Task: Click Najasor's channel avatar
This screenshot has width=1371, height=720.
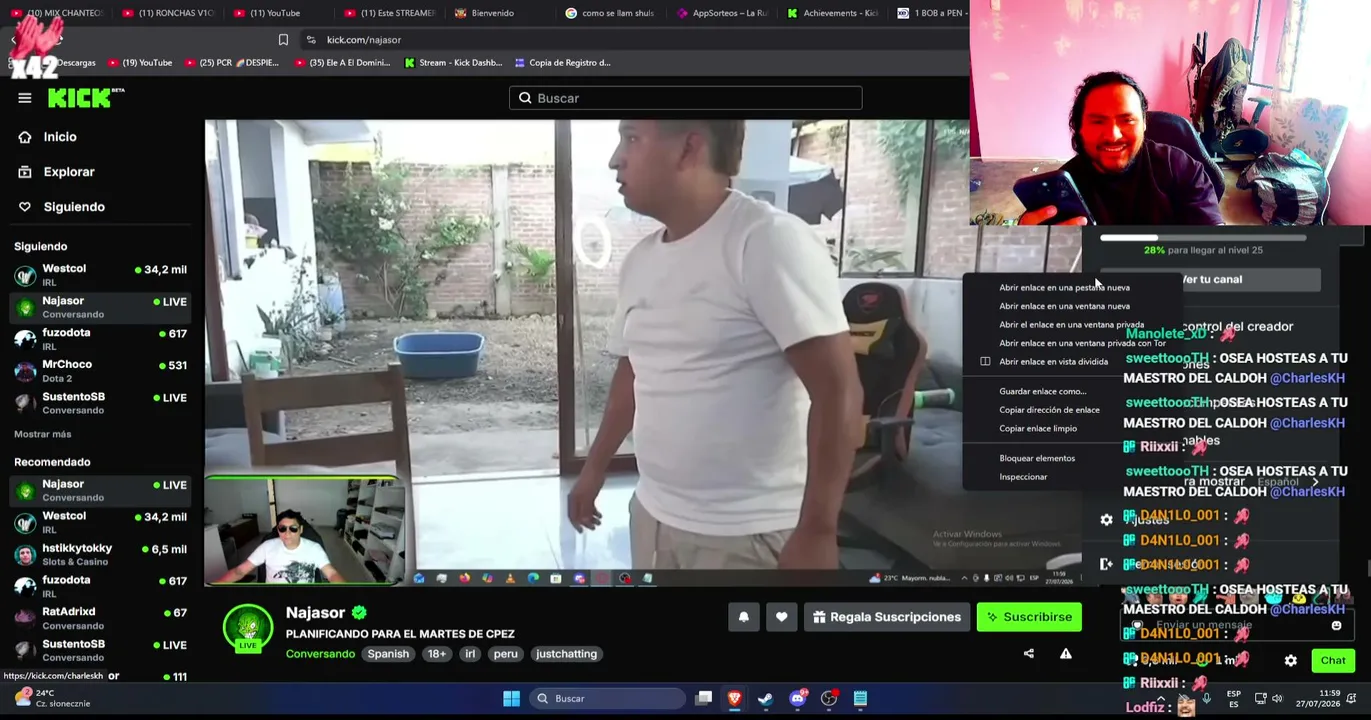Action: pyautogui.click(x=248, y=630)
